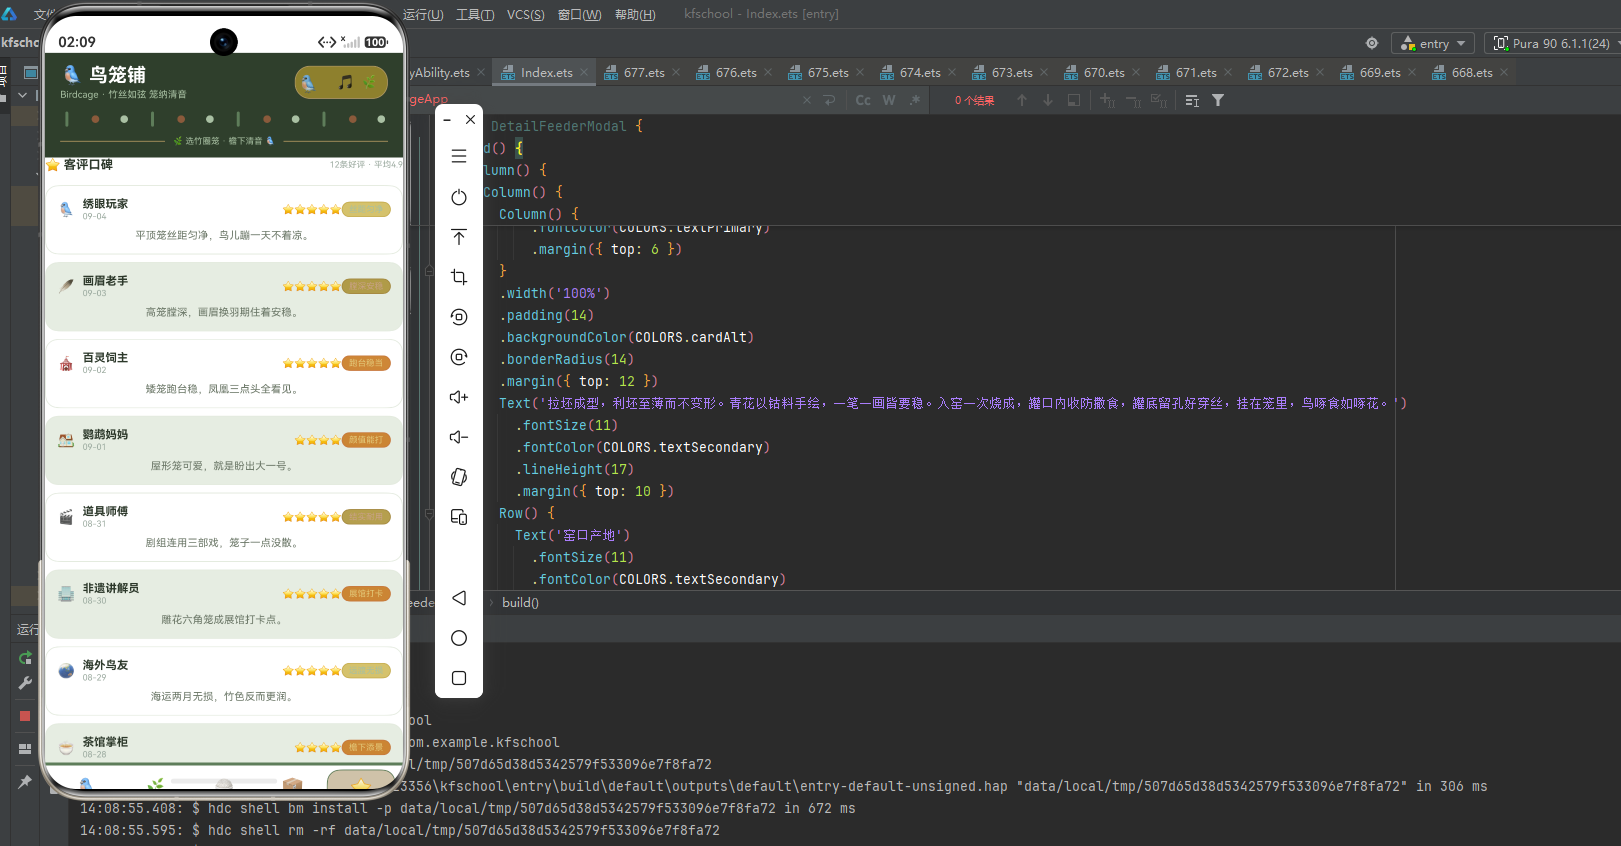Image resolution: width=1621 pixels, height=846 pixels.
Task: Power off the emulator with the power icon
Action: point(459,197)
